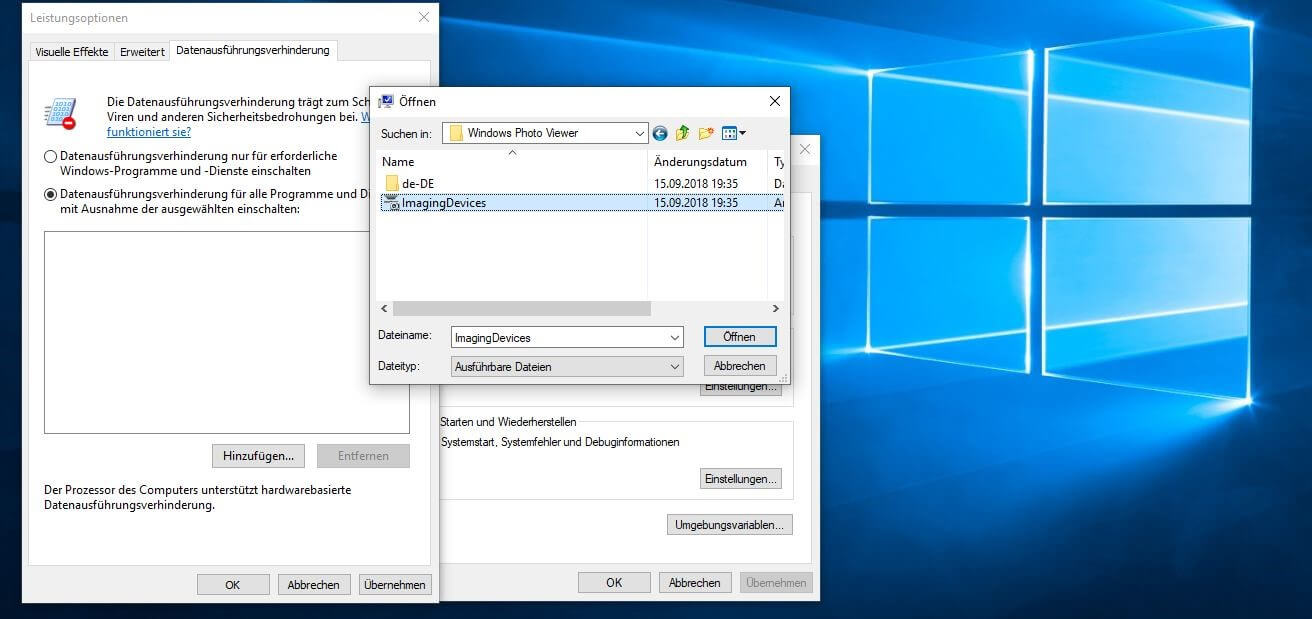The height and width of the screenshot is (619, 1312).
Task: Open the Dateityp Ausführbare Dateien dropdown
Action: [x=675, y=367]
